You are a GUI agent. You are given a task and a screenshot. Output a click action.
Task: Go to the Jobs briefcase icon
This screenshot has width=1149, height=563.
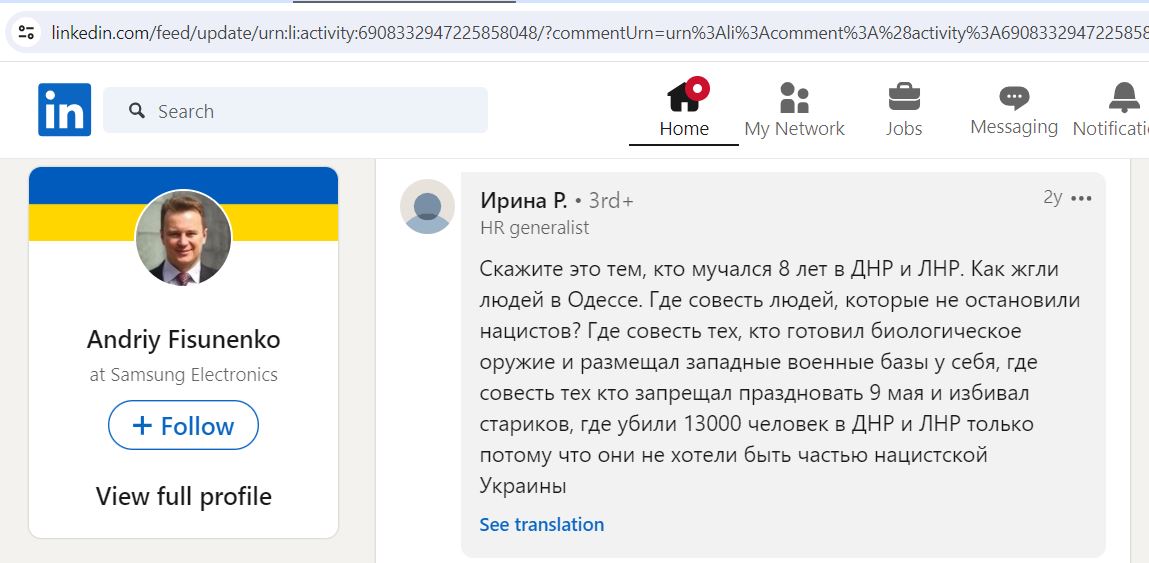point(904,97)
